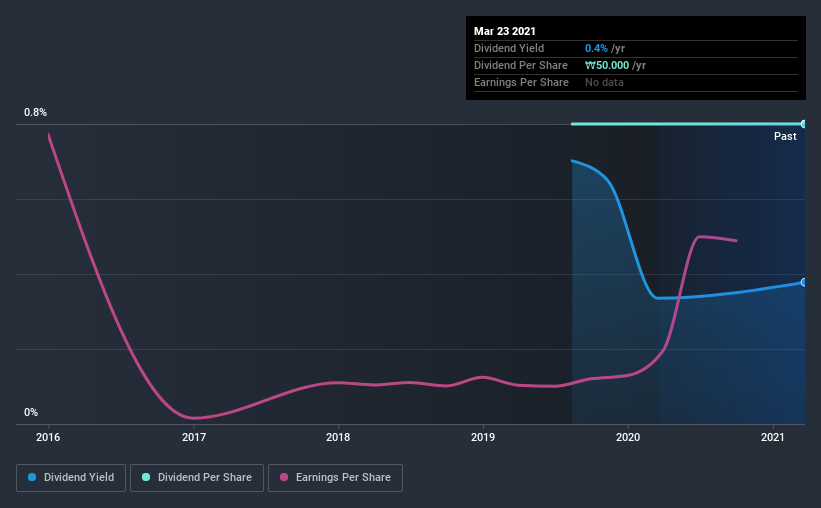Click the Past region label
The image size is (821, 508).
click(785, 136)
